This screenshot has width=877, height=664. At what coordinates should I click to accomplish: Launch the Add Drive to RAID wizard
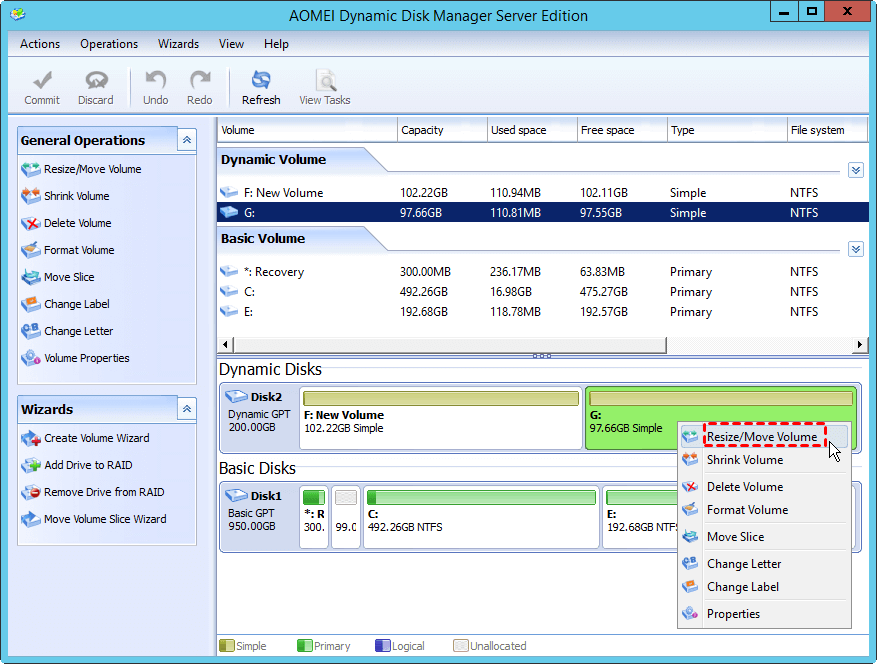coord(87,465)
